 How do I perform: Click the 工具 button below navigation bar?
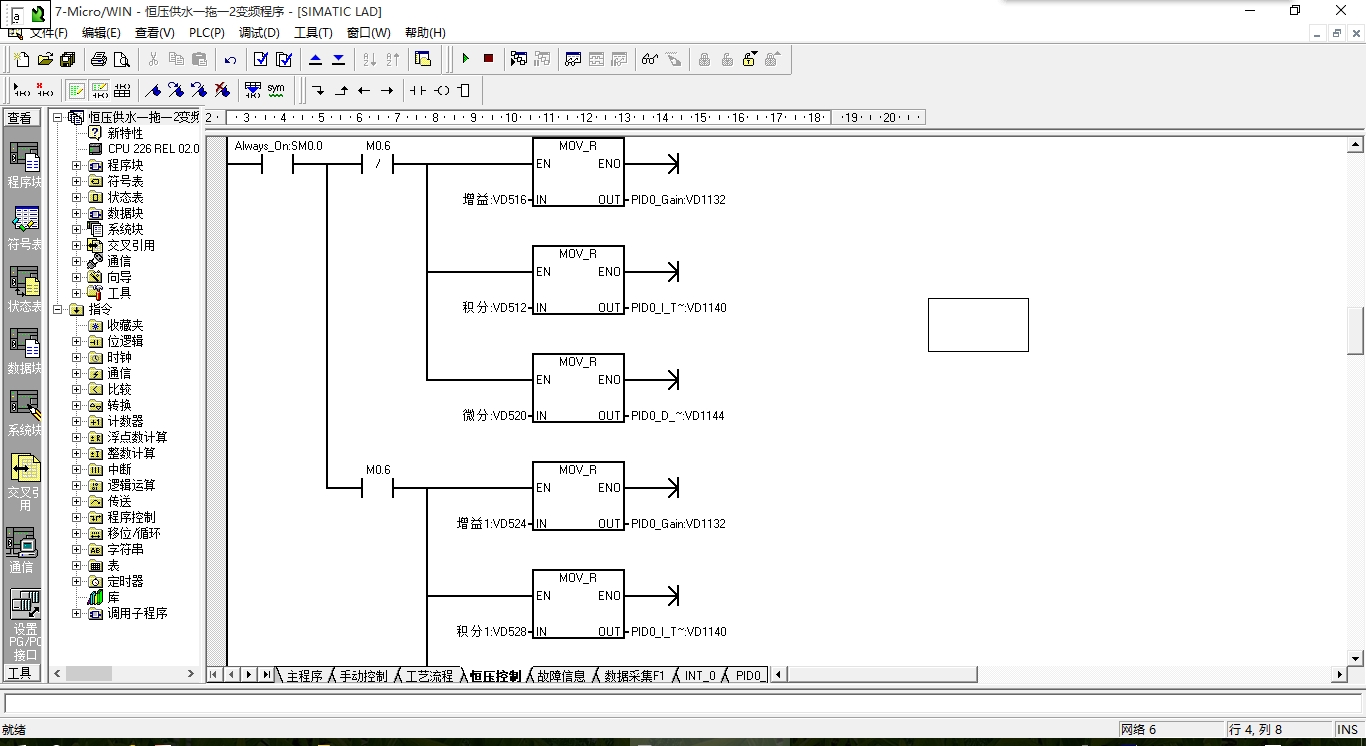[20, 673]
